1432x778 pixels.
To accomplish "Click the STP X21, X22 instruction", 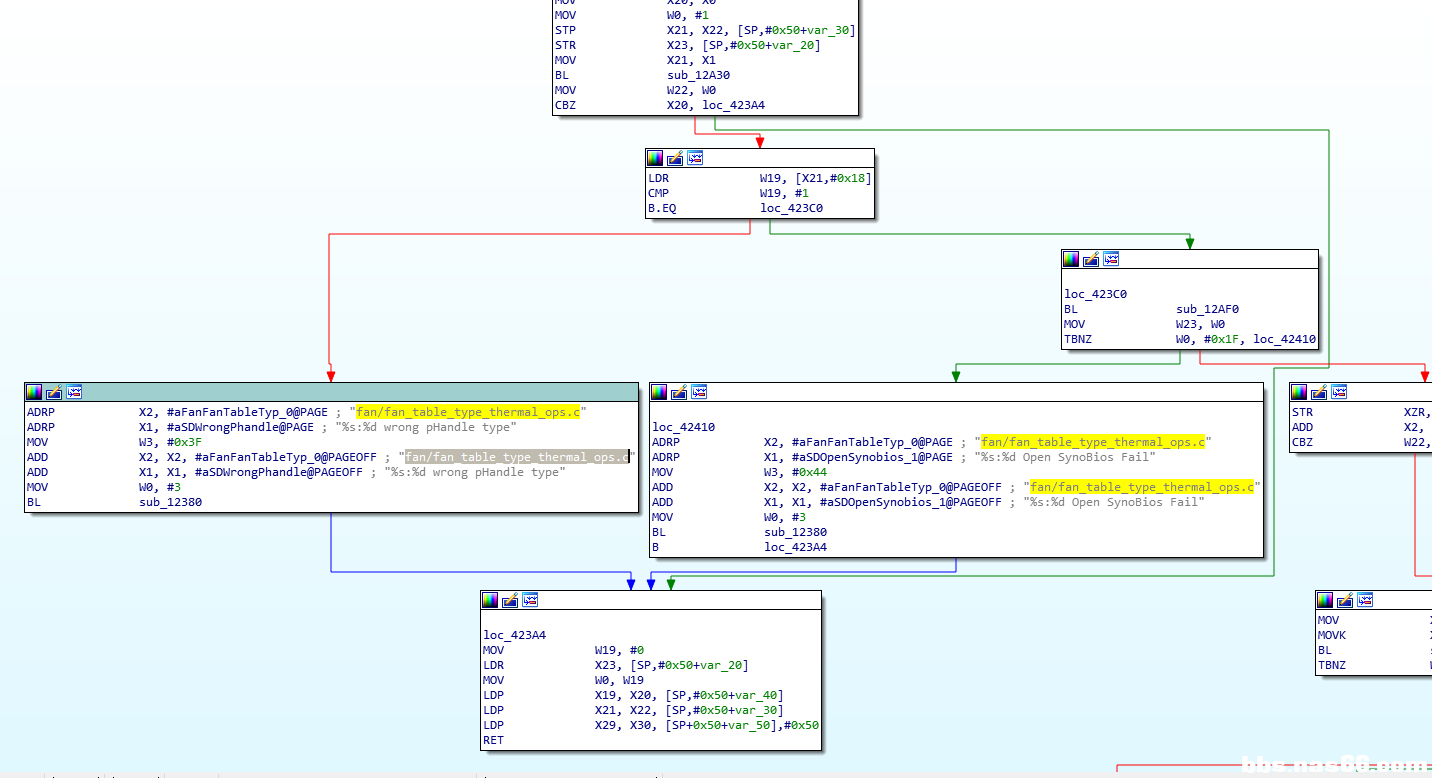I will 705,30.
